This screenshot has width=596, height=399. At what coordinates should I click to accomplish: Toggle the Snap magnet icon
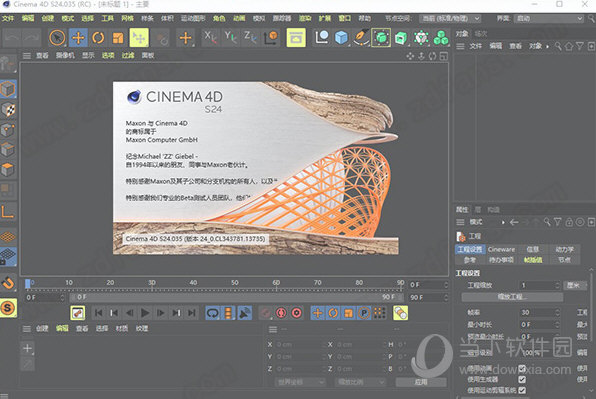click(8, 283)
